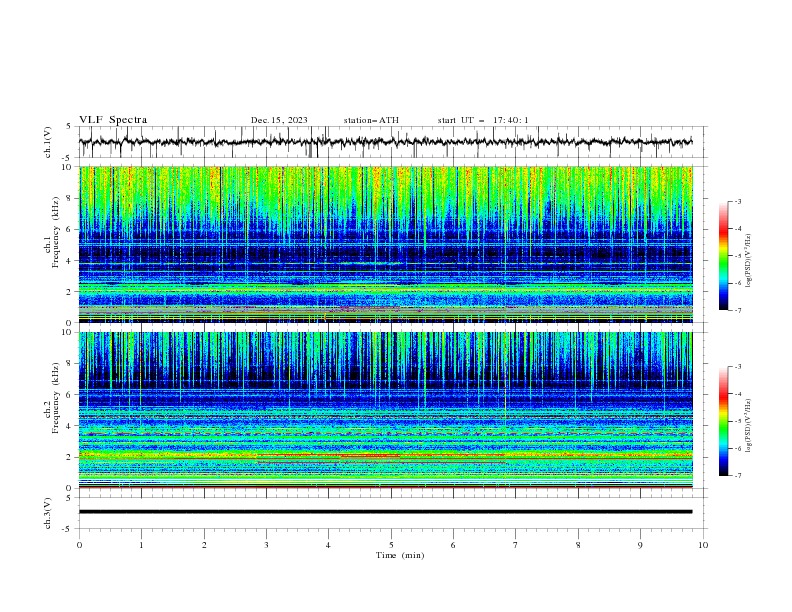Click the upper 'log(PSD)(V²/Hz)' colorbar label
Image resolution: width=792 pixels, height=612 pixels.
[748, 261]
